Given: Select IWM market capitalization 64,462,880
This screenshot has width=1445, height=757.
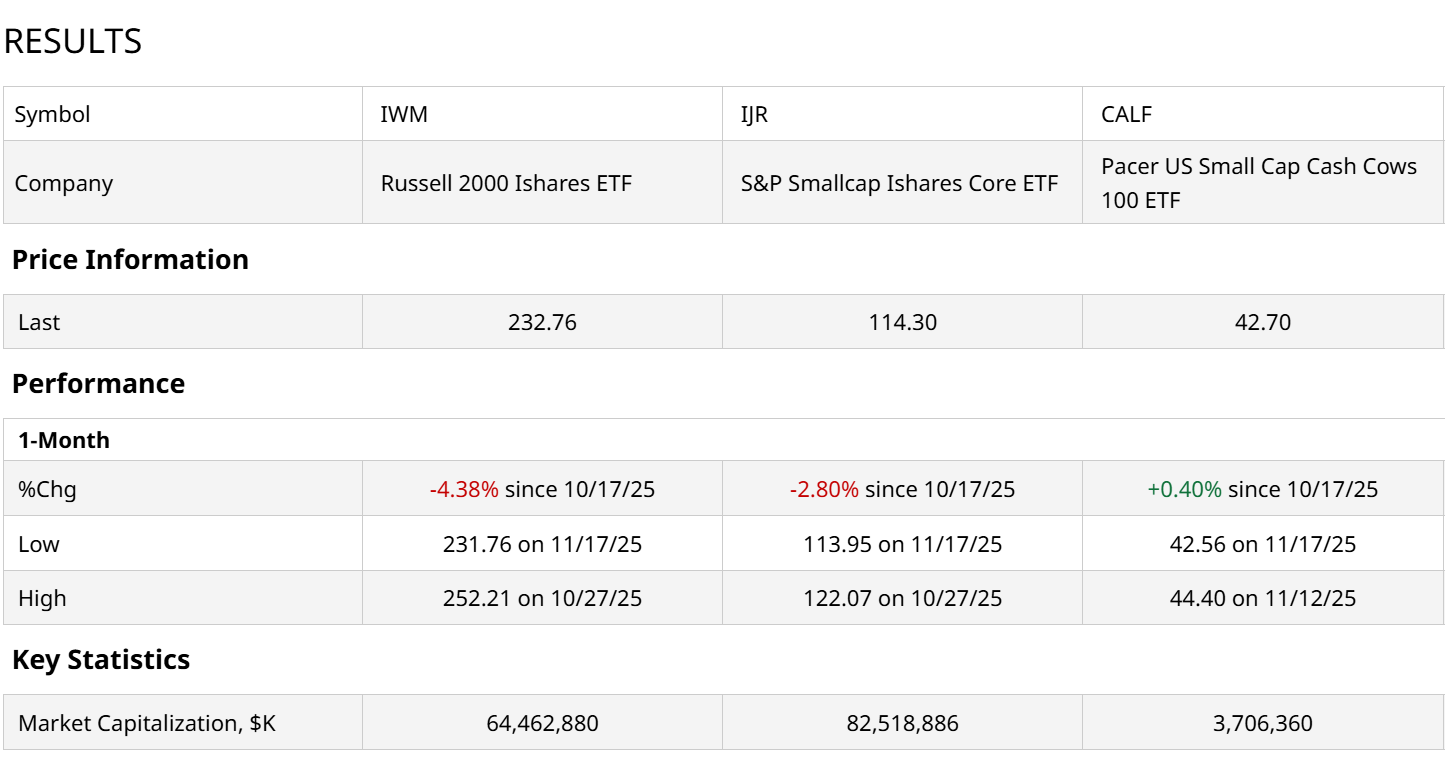Looking at the screenshot, I should tap(542, 723).
